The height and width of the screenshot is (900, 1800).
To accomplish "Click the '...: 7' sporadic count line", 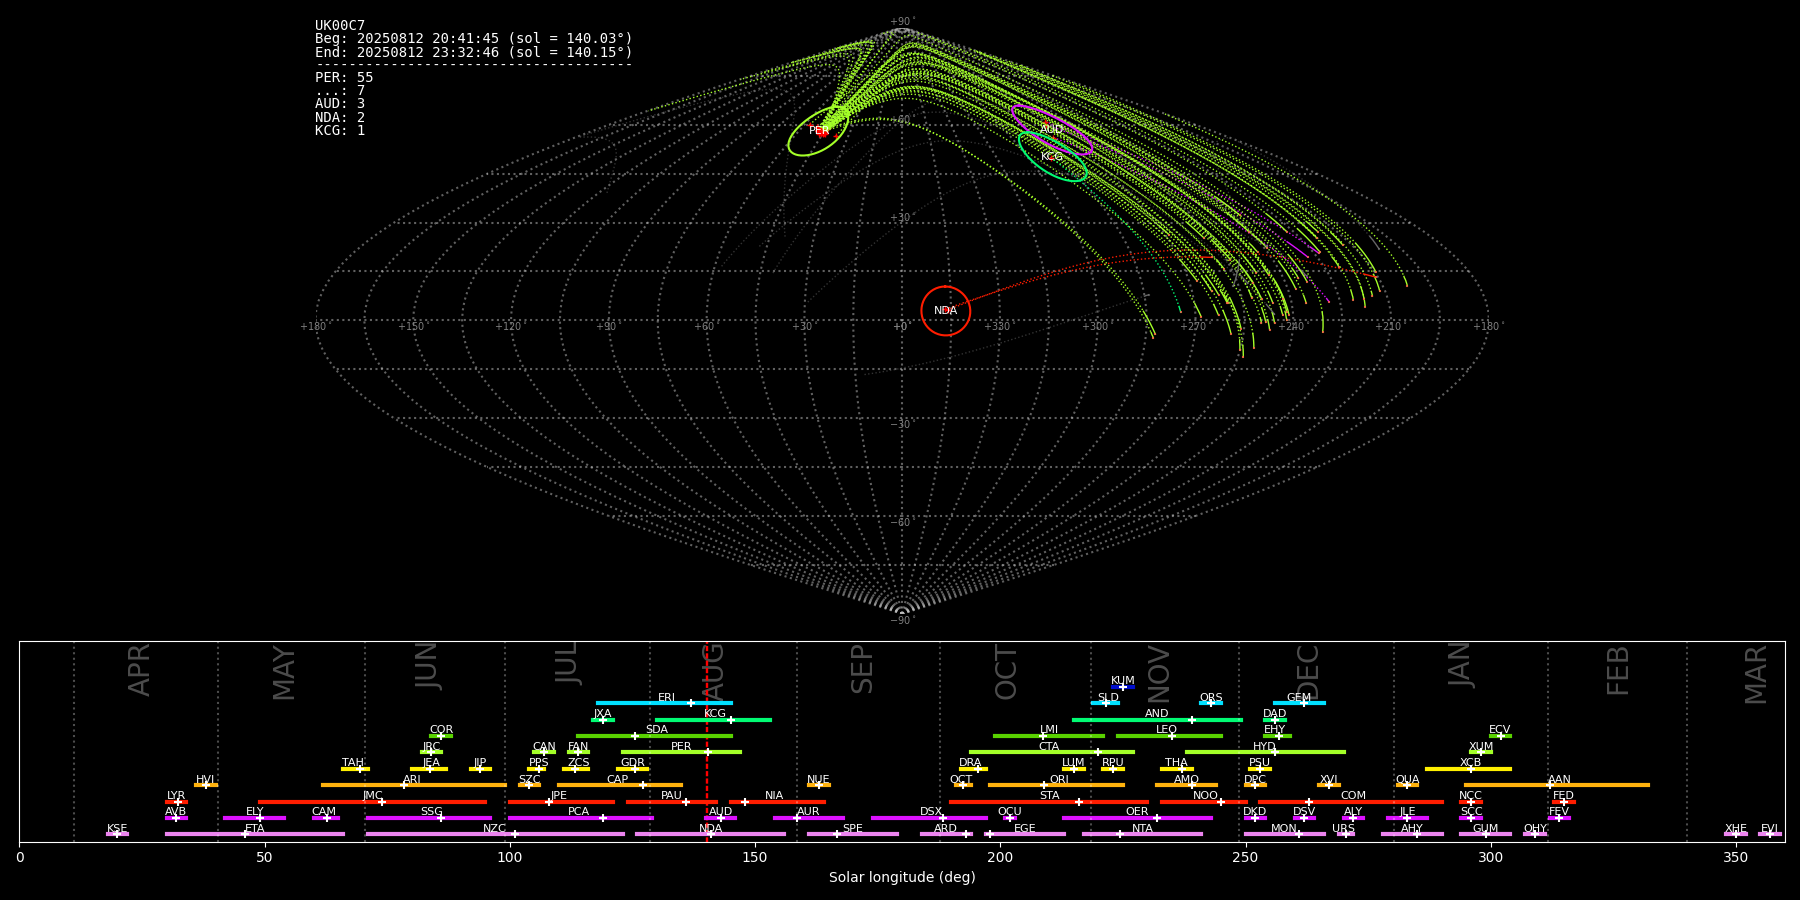I will click(340, 91).
